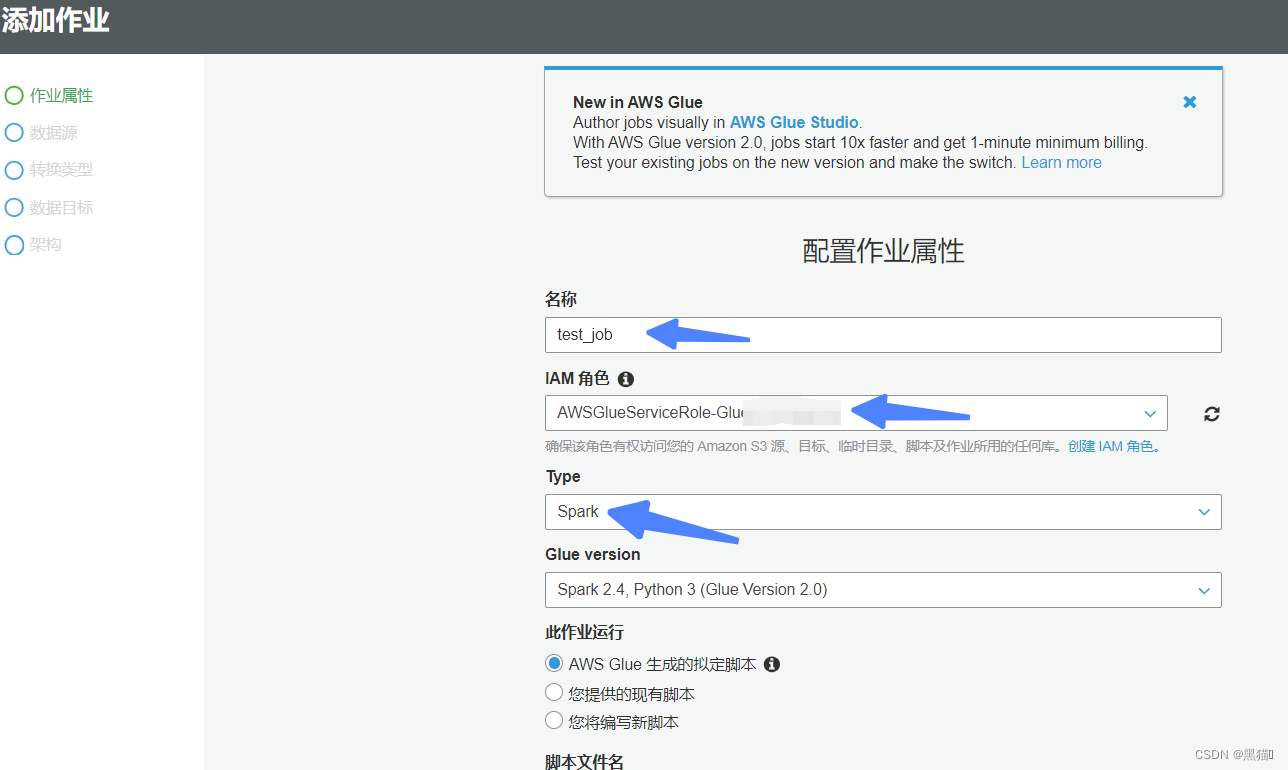Viewport: 1288px width, 770px height.
Task: Select the 转换类型 step circle icon
Action: (x=14, y=170)
